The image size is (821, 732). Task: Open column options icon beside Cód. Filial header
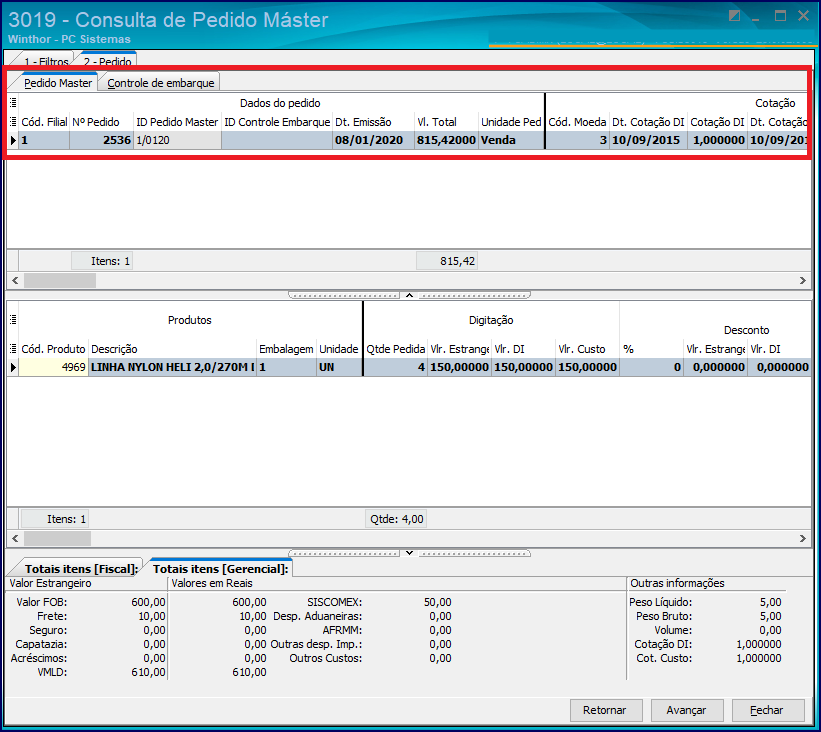coord(13,122)
